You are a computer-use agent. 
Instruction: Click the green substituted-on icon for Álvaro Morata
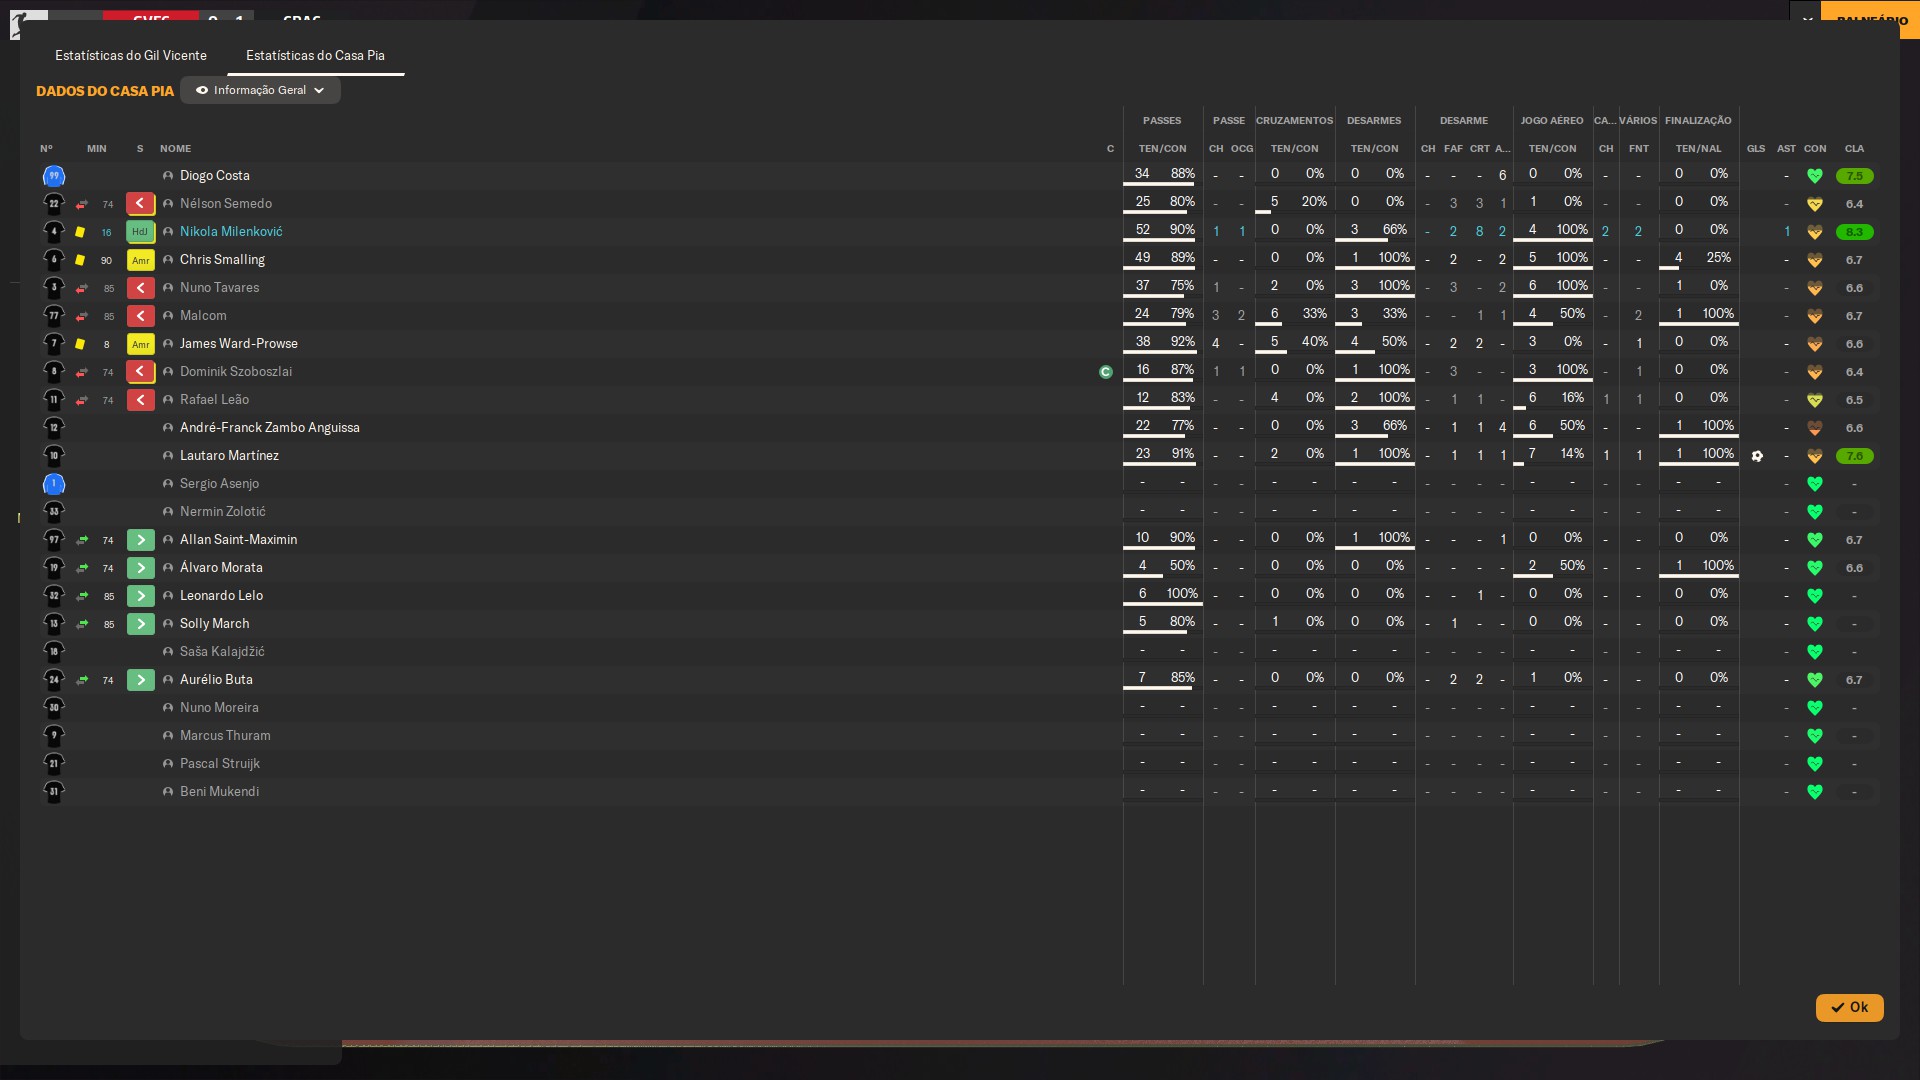pos(140,568)
